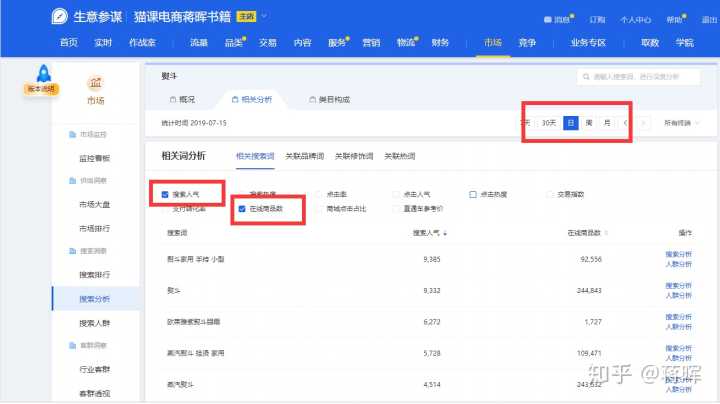
Task: Open the 竞争 top navigation item
Action: tap(527, 43)
